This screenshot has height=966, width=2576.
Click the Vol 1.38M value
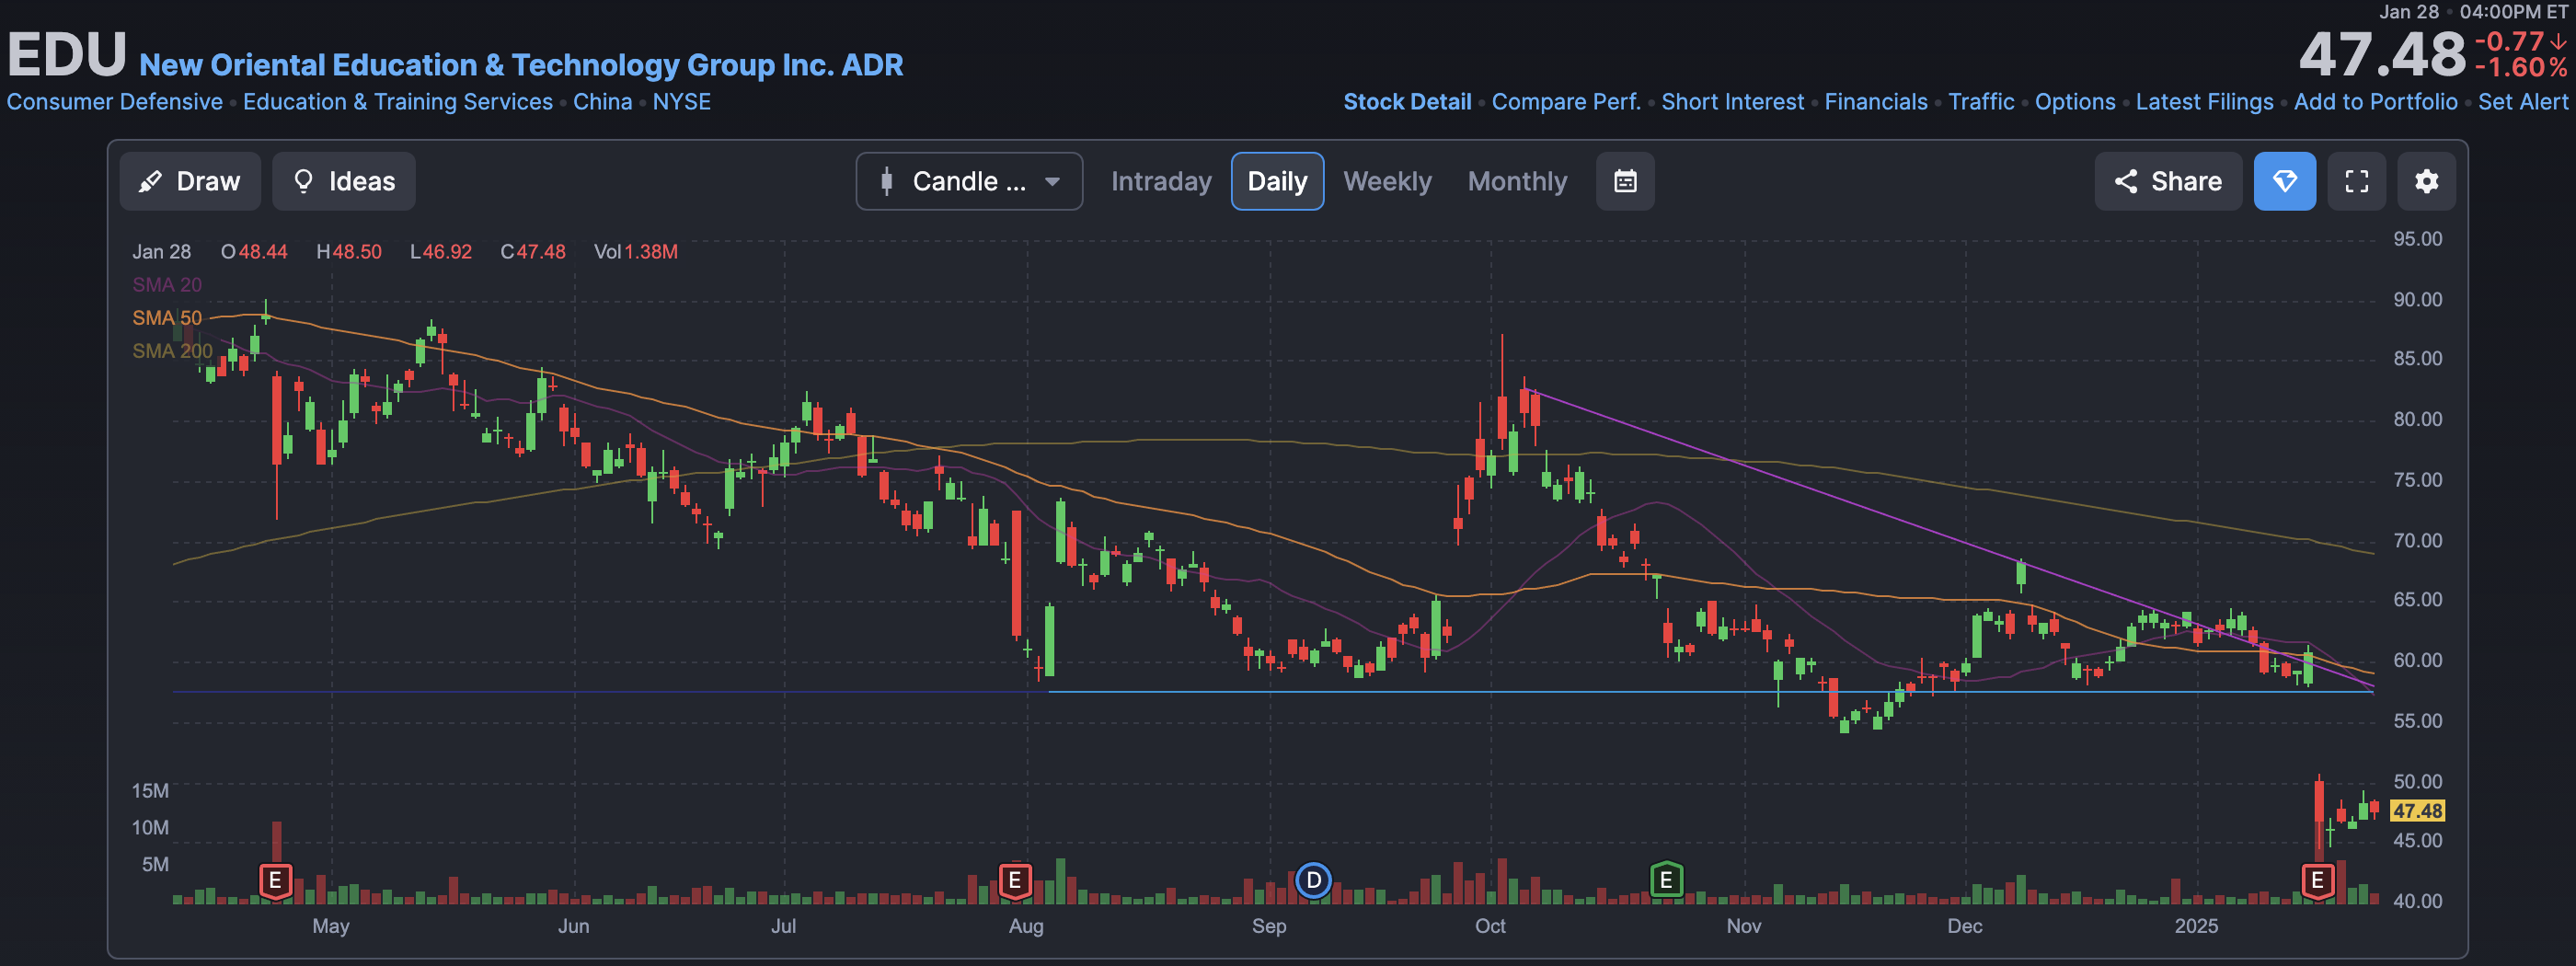coord(636,252)
